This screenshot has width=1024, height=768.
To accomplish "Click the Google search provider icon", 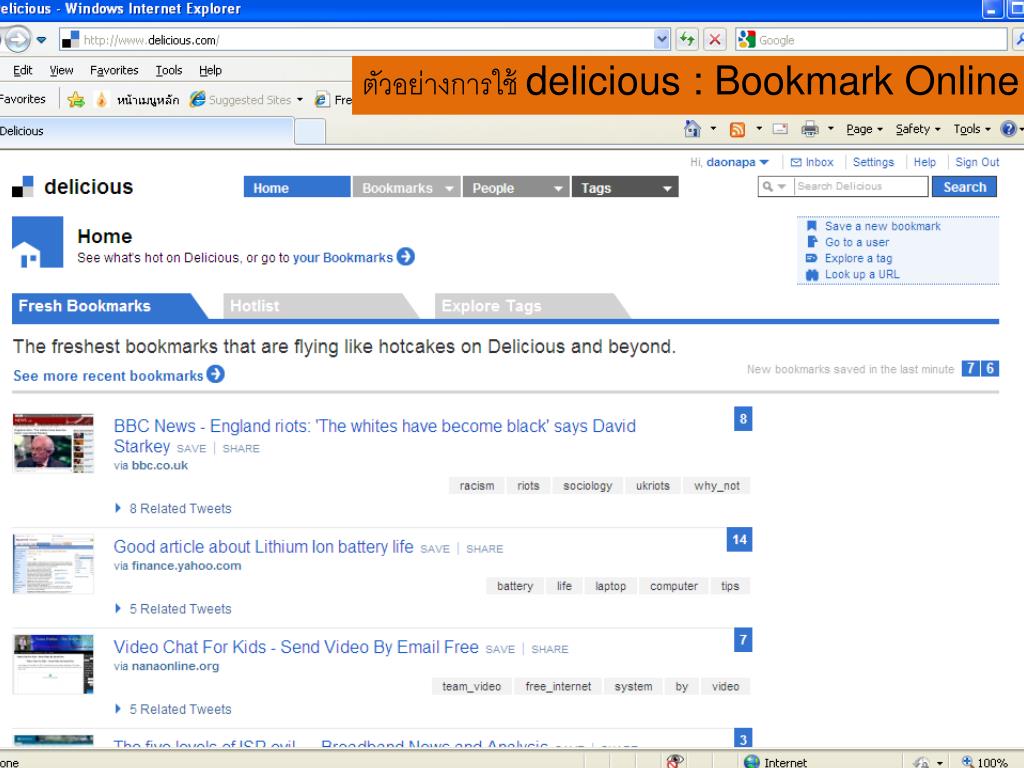I will (746, 40).
